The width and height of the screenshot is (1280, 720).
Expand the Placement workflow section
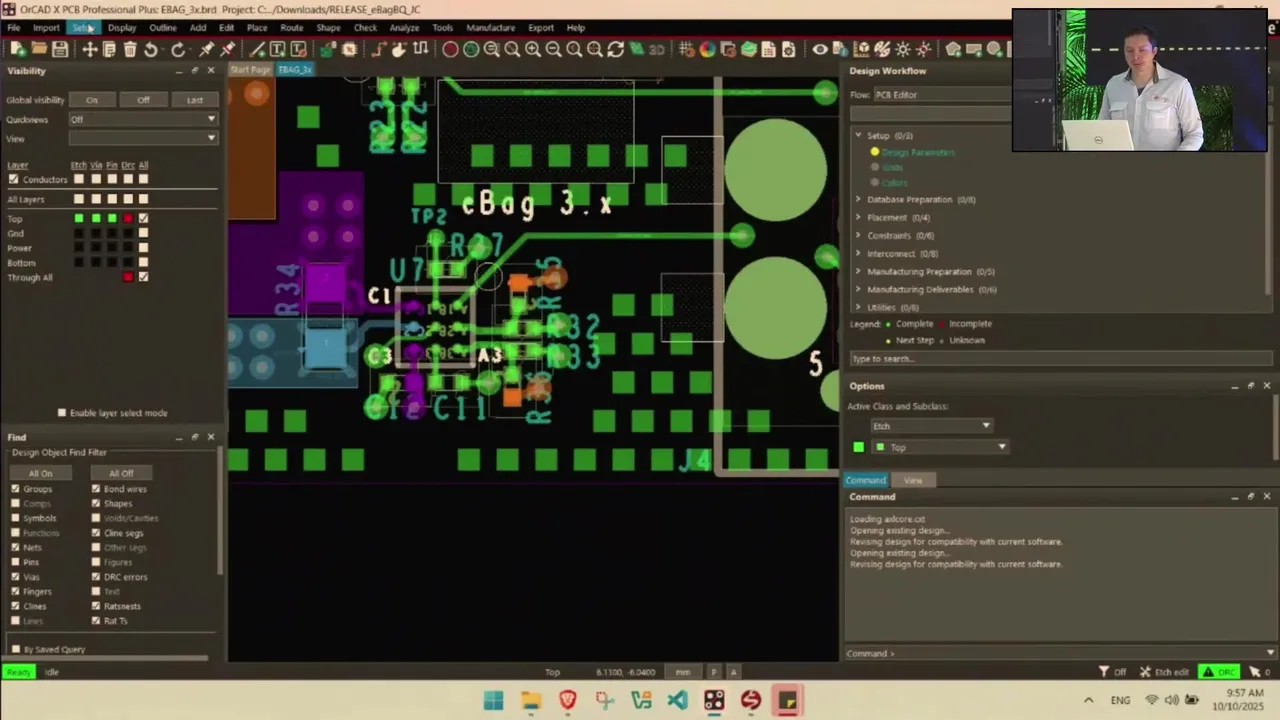(x=858, y=217)
